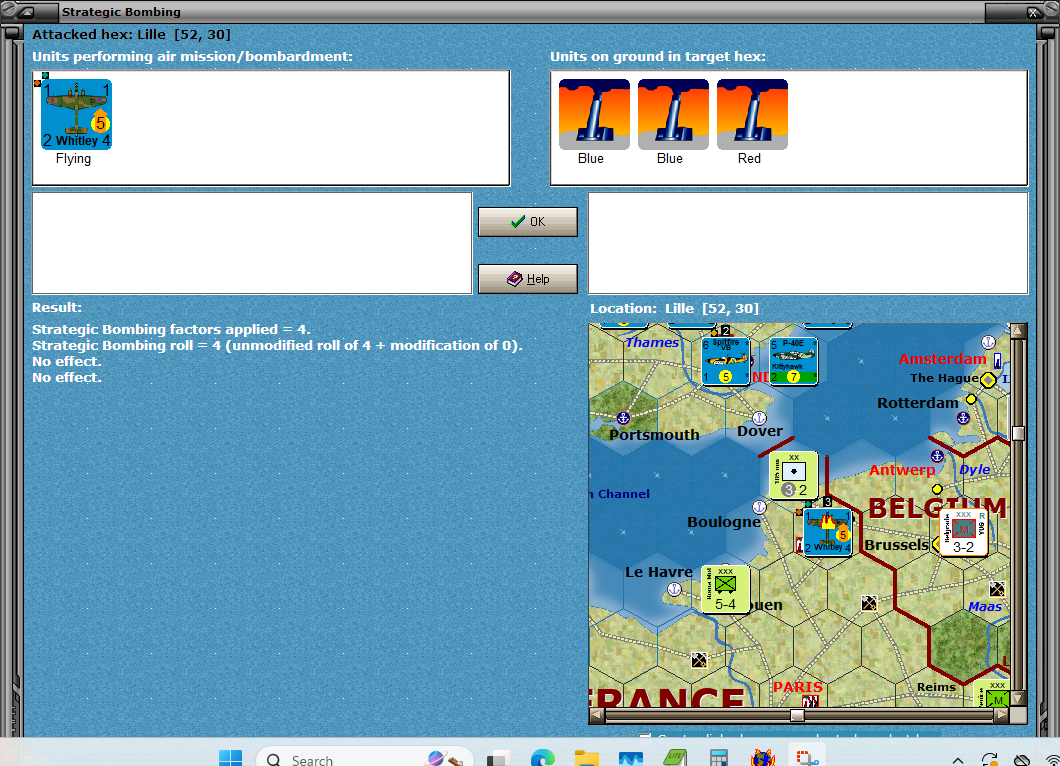Click the Reims city label on the map
Image resolution: width=1060 pixels, height=766 pixels.
(936, 687)
